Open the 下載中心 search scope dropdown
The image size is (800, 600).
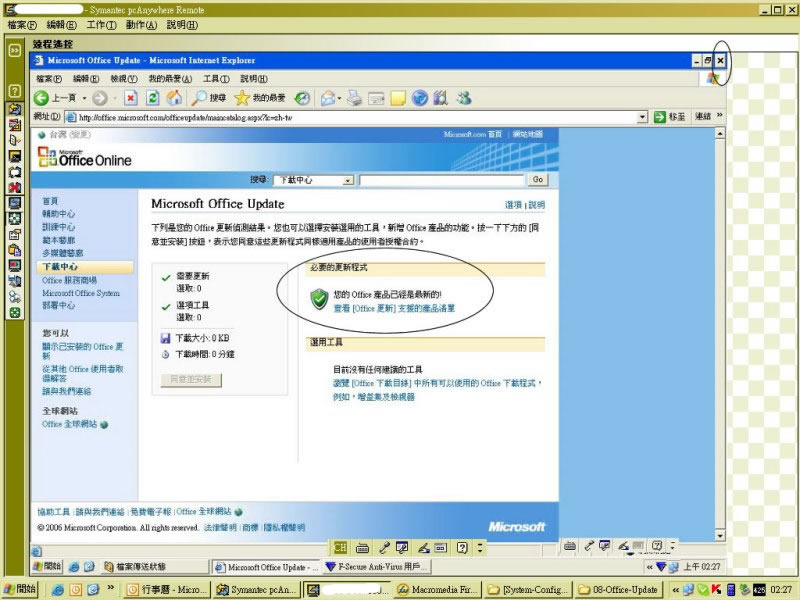click(348, 180)
